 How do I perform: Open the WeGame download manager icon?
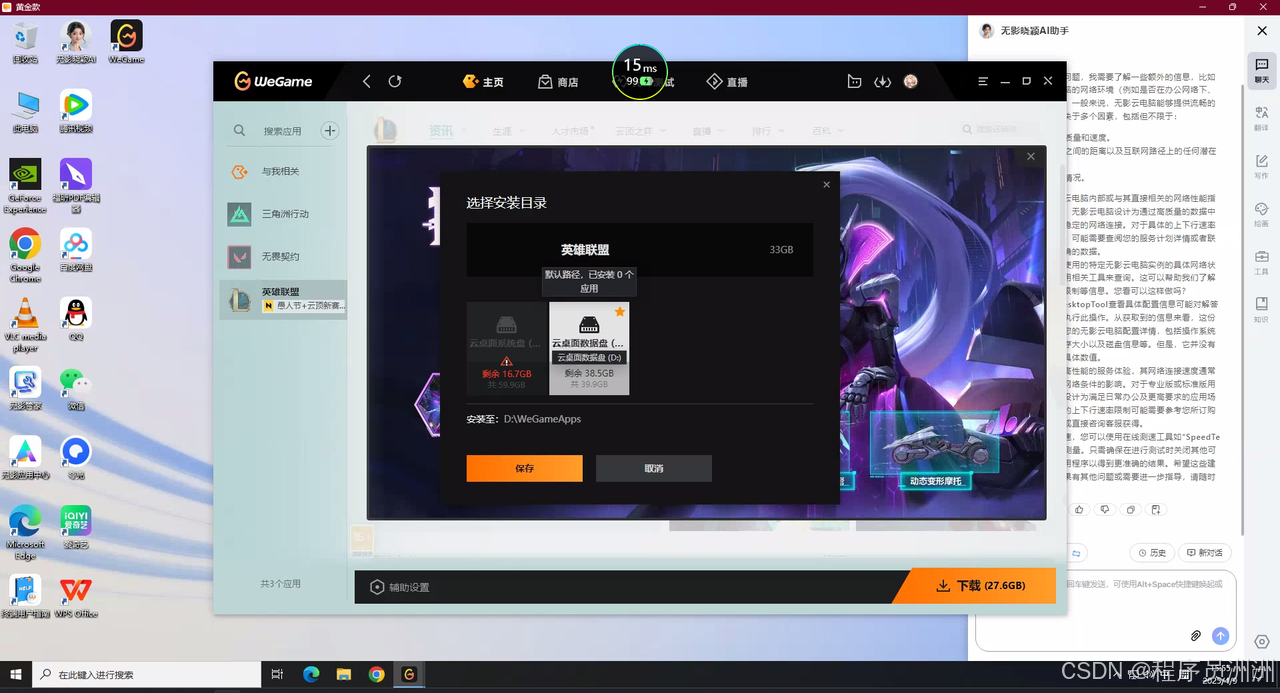point(882,81)
